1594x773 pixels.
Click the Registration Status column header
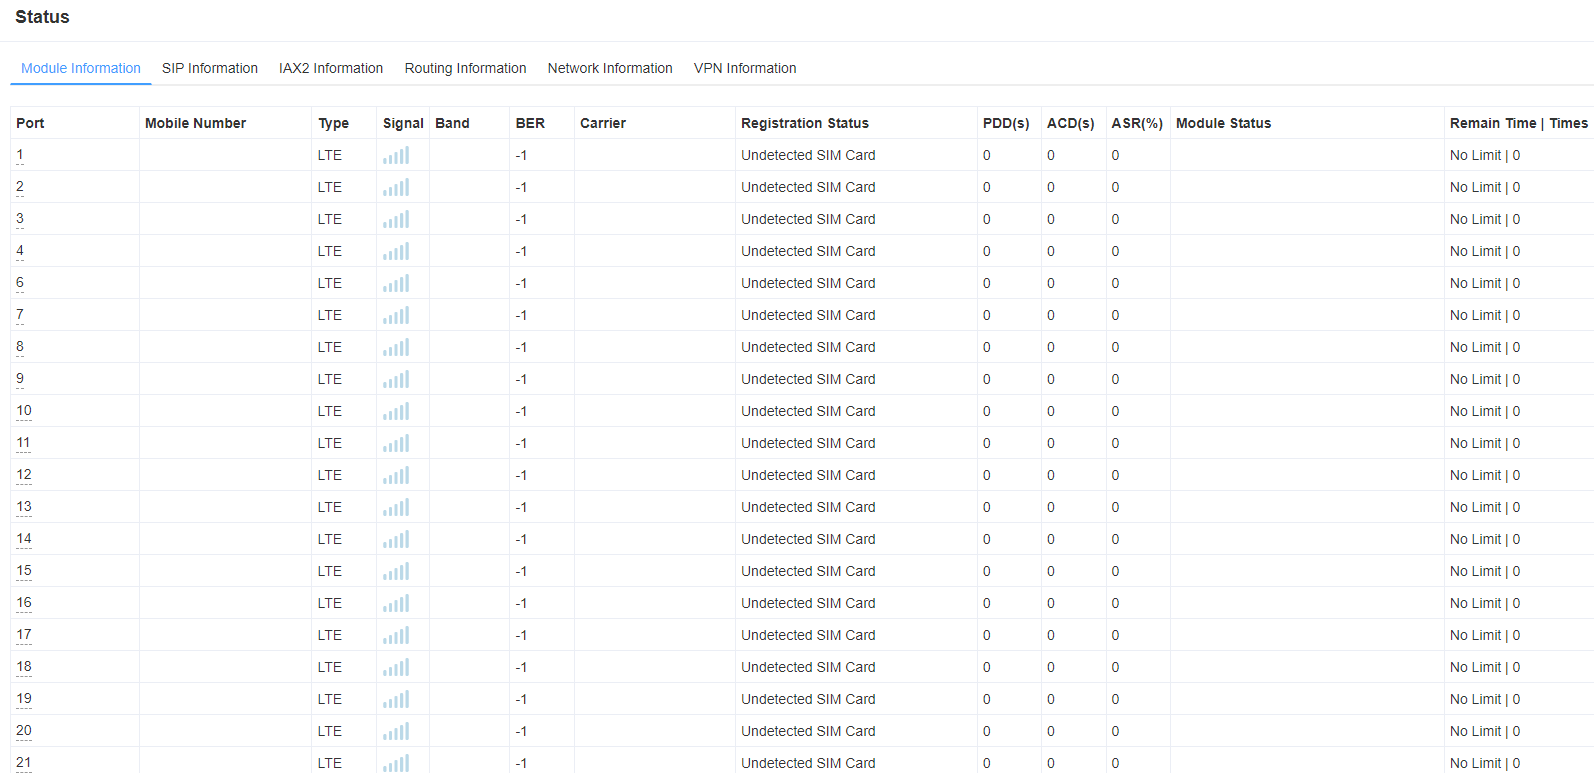point(805,123)
